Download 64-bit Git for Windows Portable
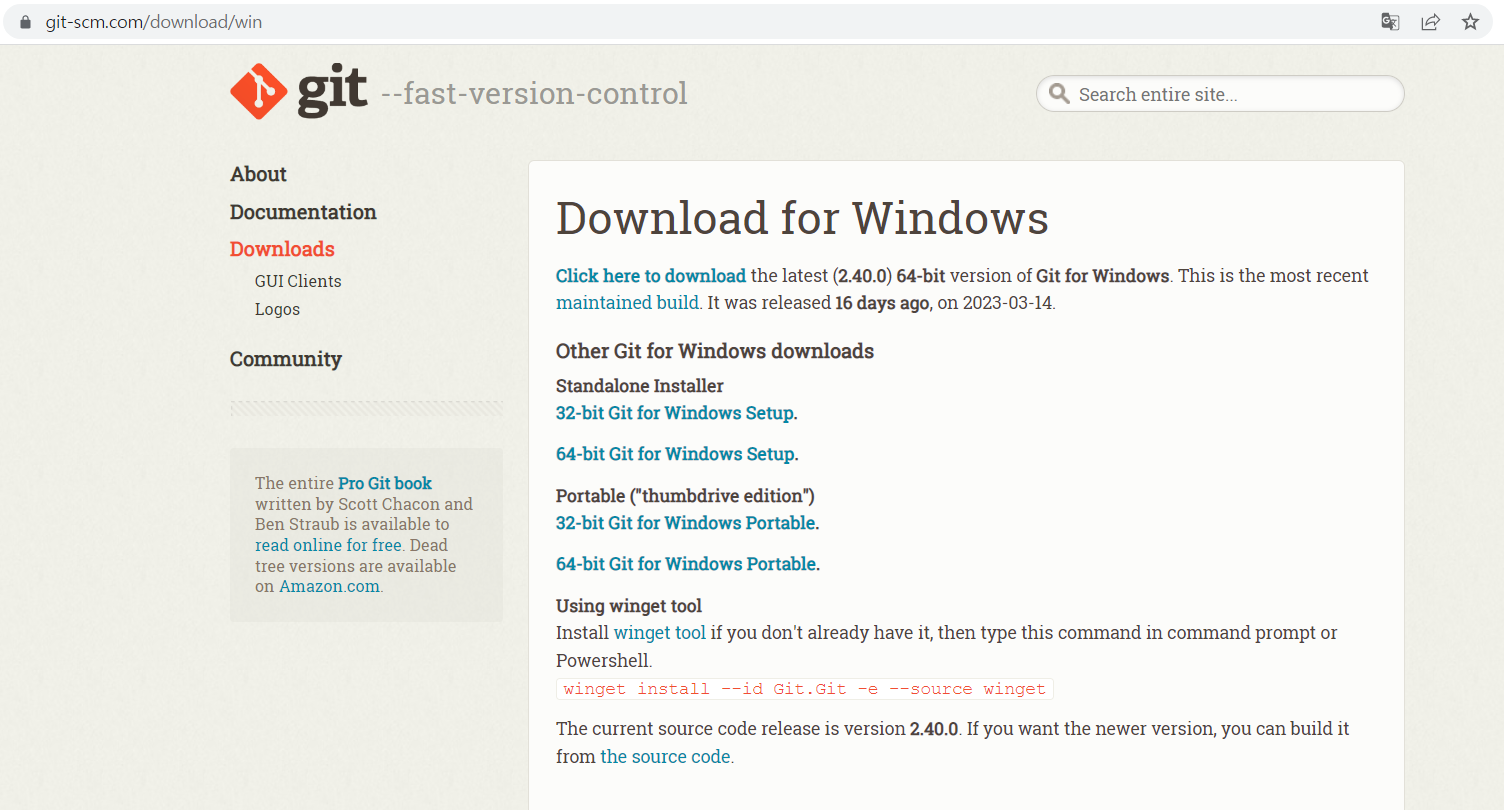 (686, 564)
